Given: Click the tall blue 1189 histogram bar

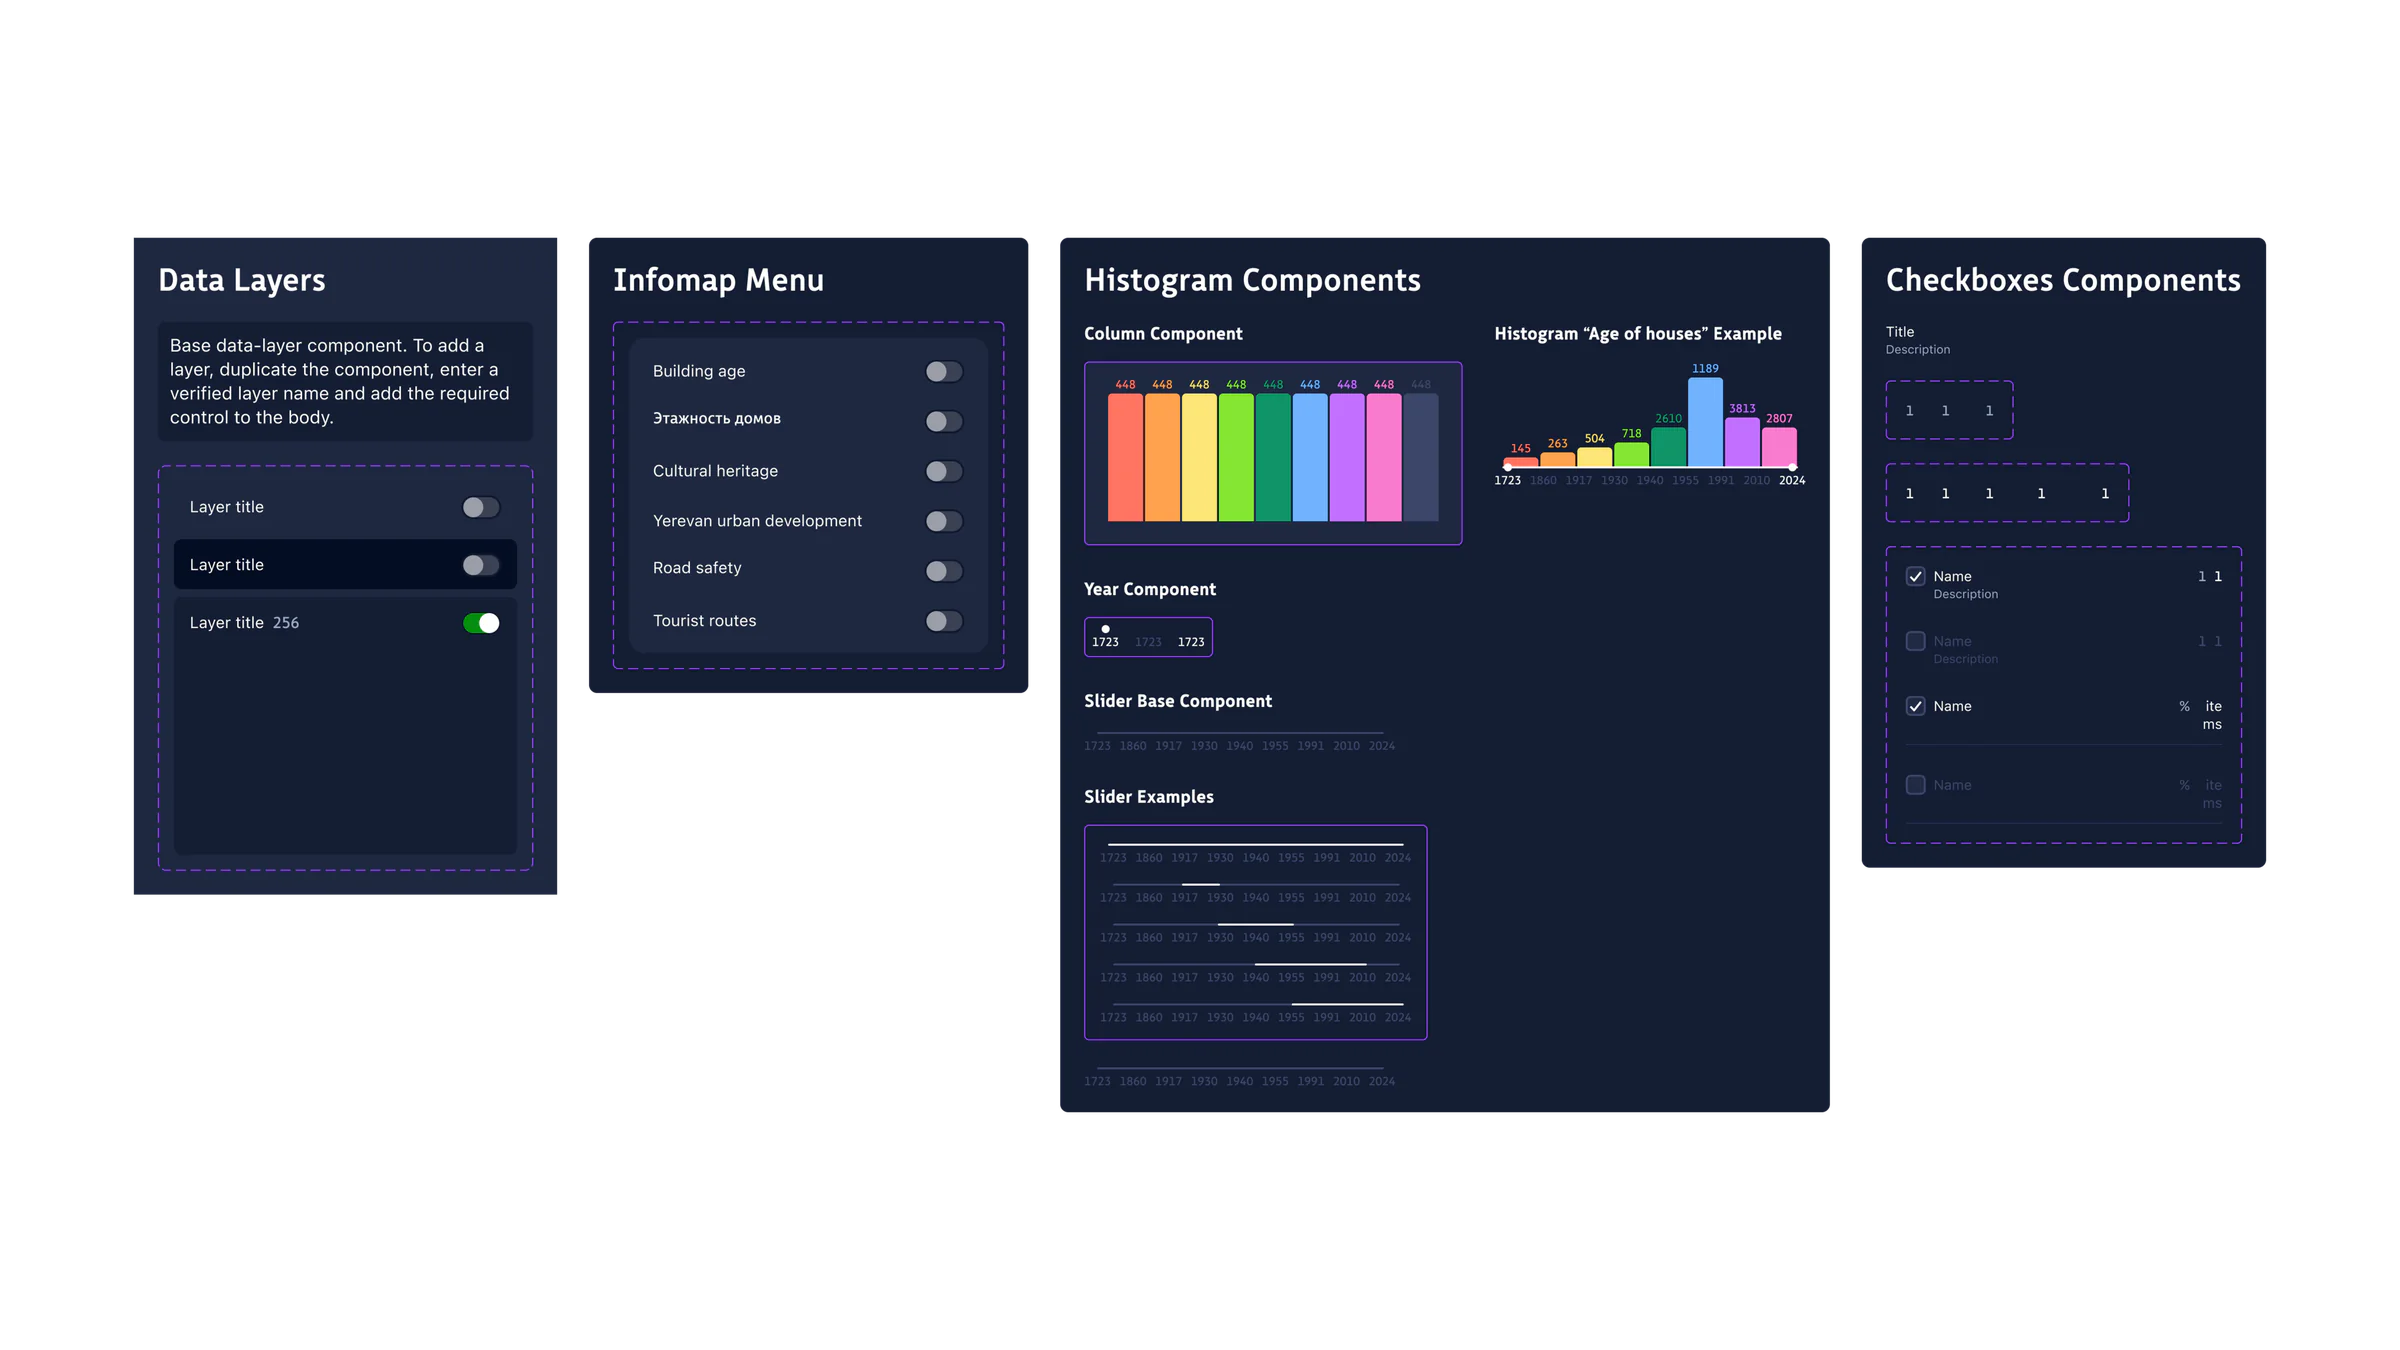Looking at the screenshot, I should click(x=1705, y=422).
